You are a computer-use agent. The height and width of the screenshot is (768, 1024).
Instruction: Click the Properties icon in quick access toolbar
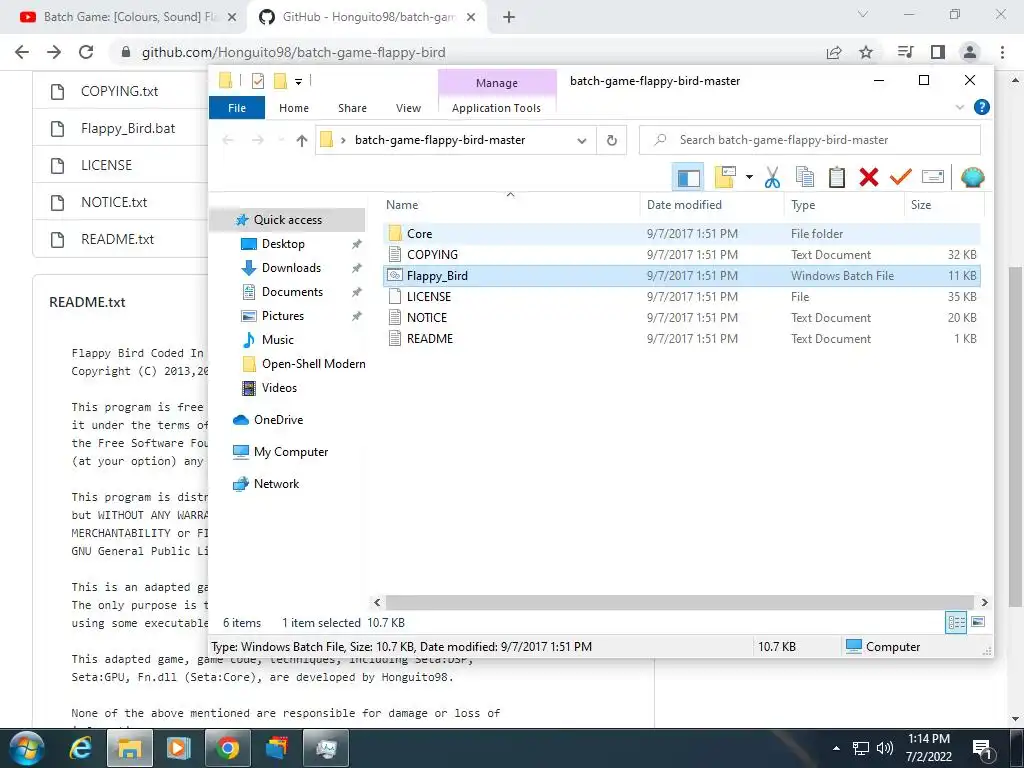tap(258, 81)
